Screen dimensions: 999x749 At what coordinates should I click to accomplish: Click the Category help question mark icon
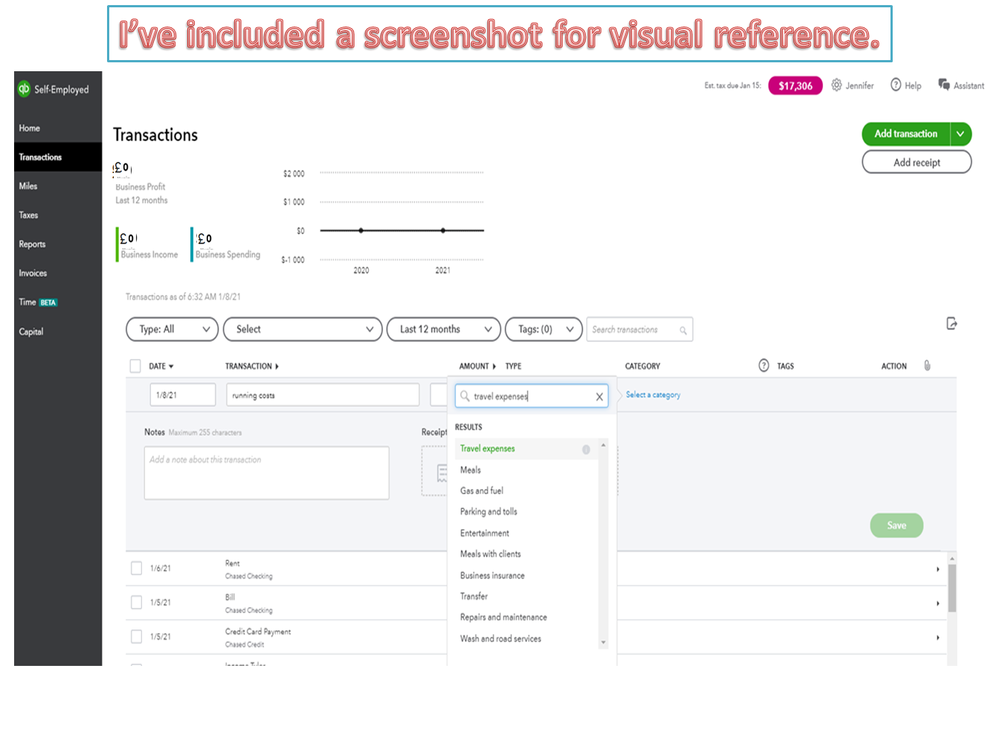click(763, 366)
